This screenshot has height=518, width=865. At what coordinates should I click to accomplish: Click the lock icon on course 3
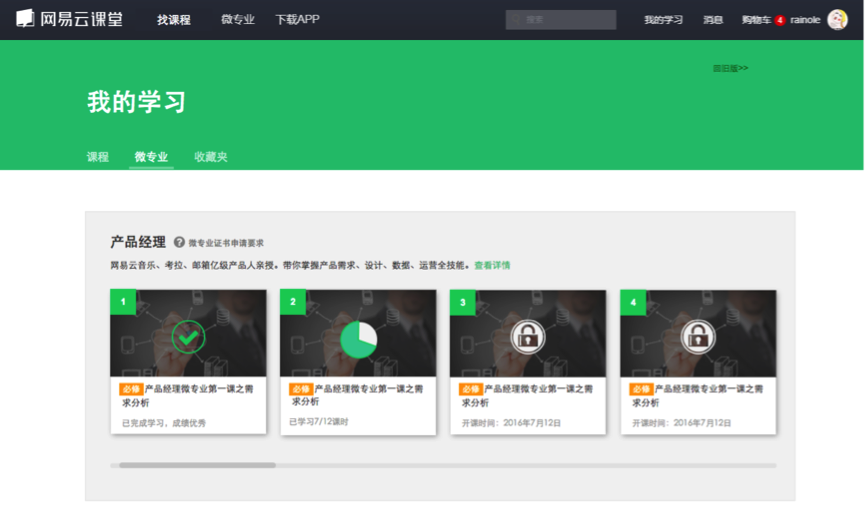(528, 337)
